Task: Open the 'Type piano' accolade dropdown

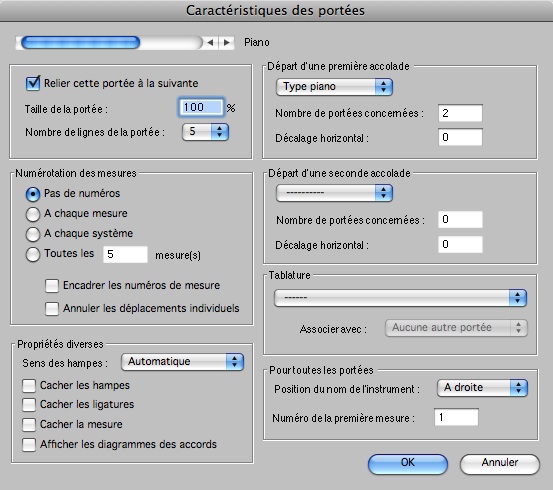Action: coord(334,87)
